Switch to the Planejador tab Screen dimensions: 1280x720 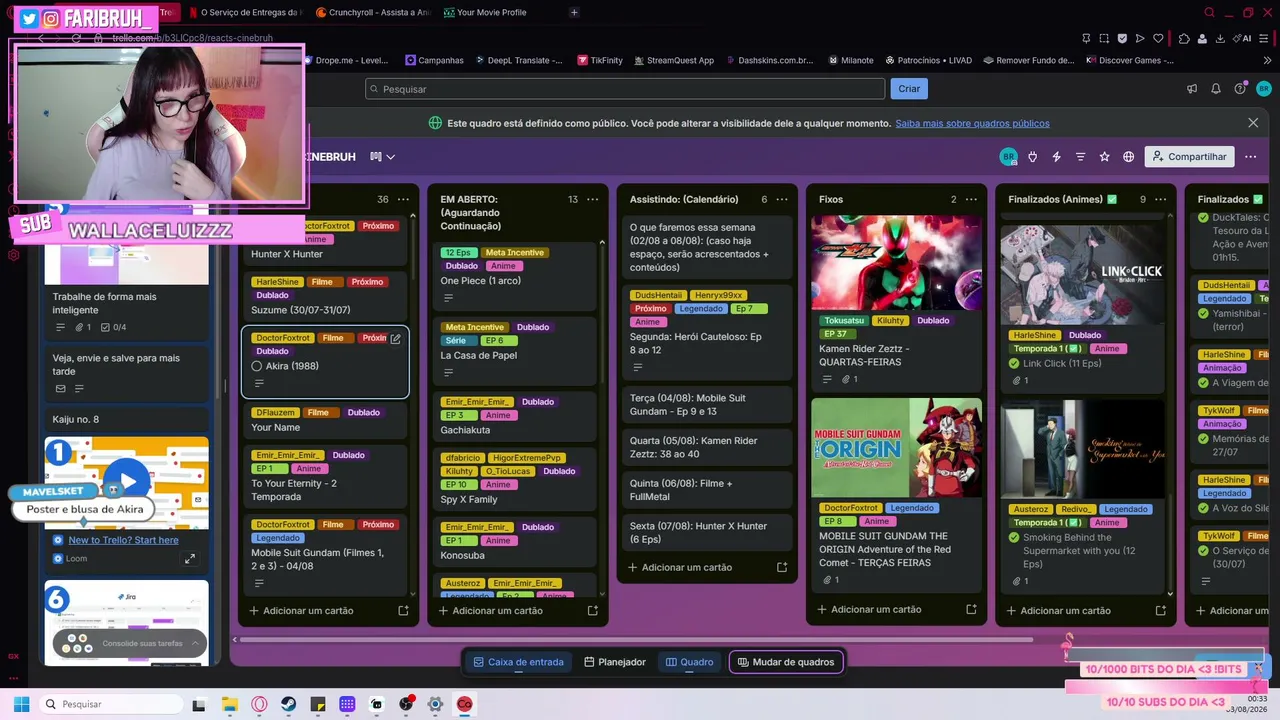click(615, 662)
